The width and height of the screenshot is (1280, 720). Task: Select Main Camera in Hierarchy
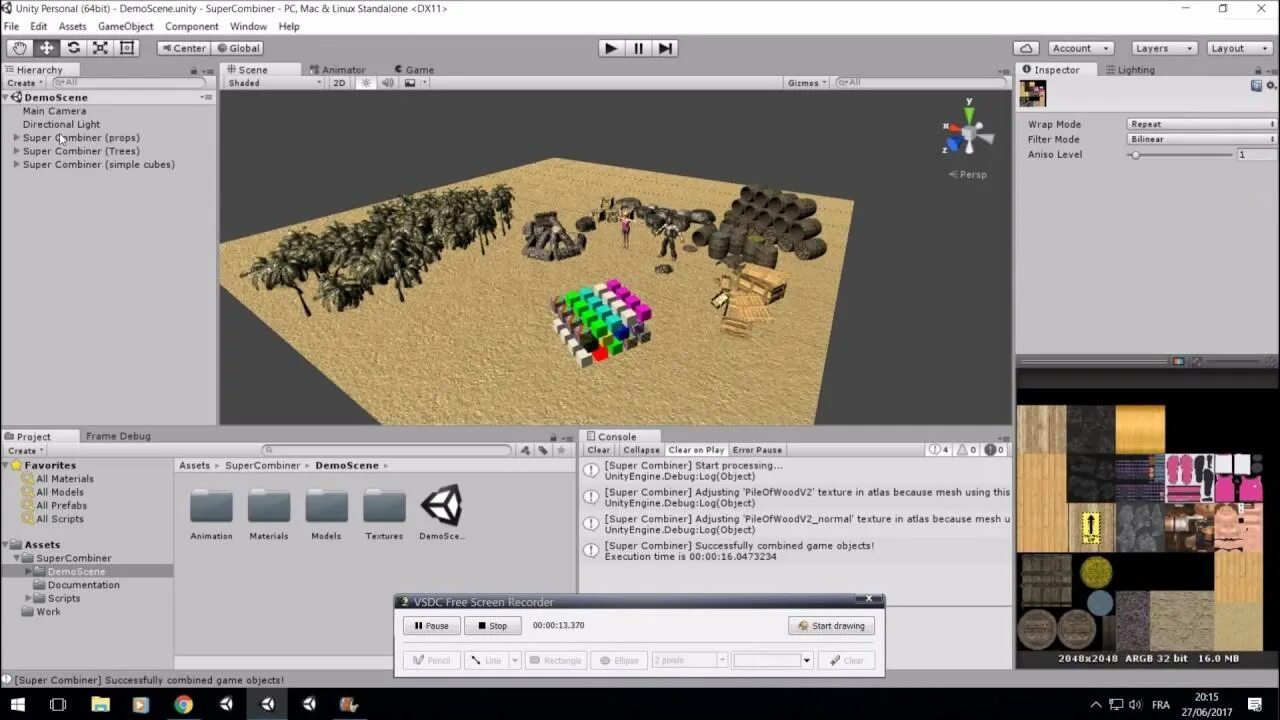55,111
